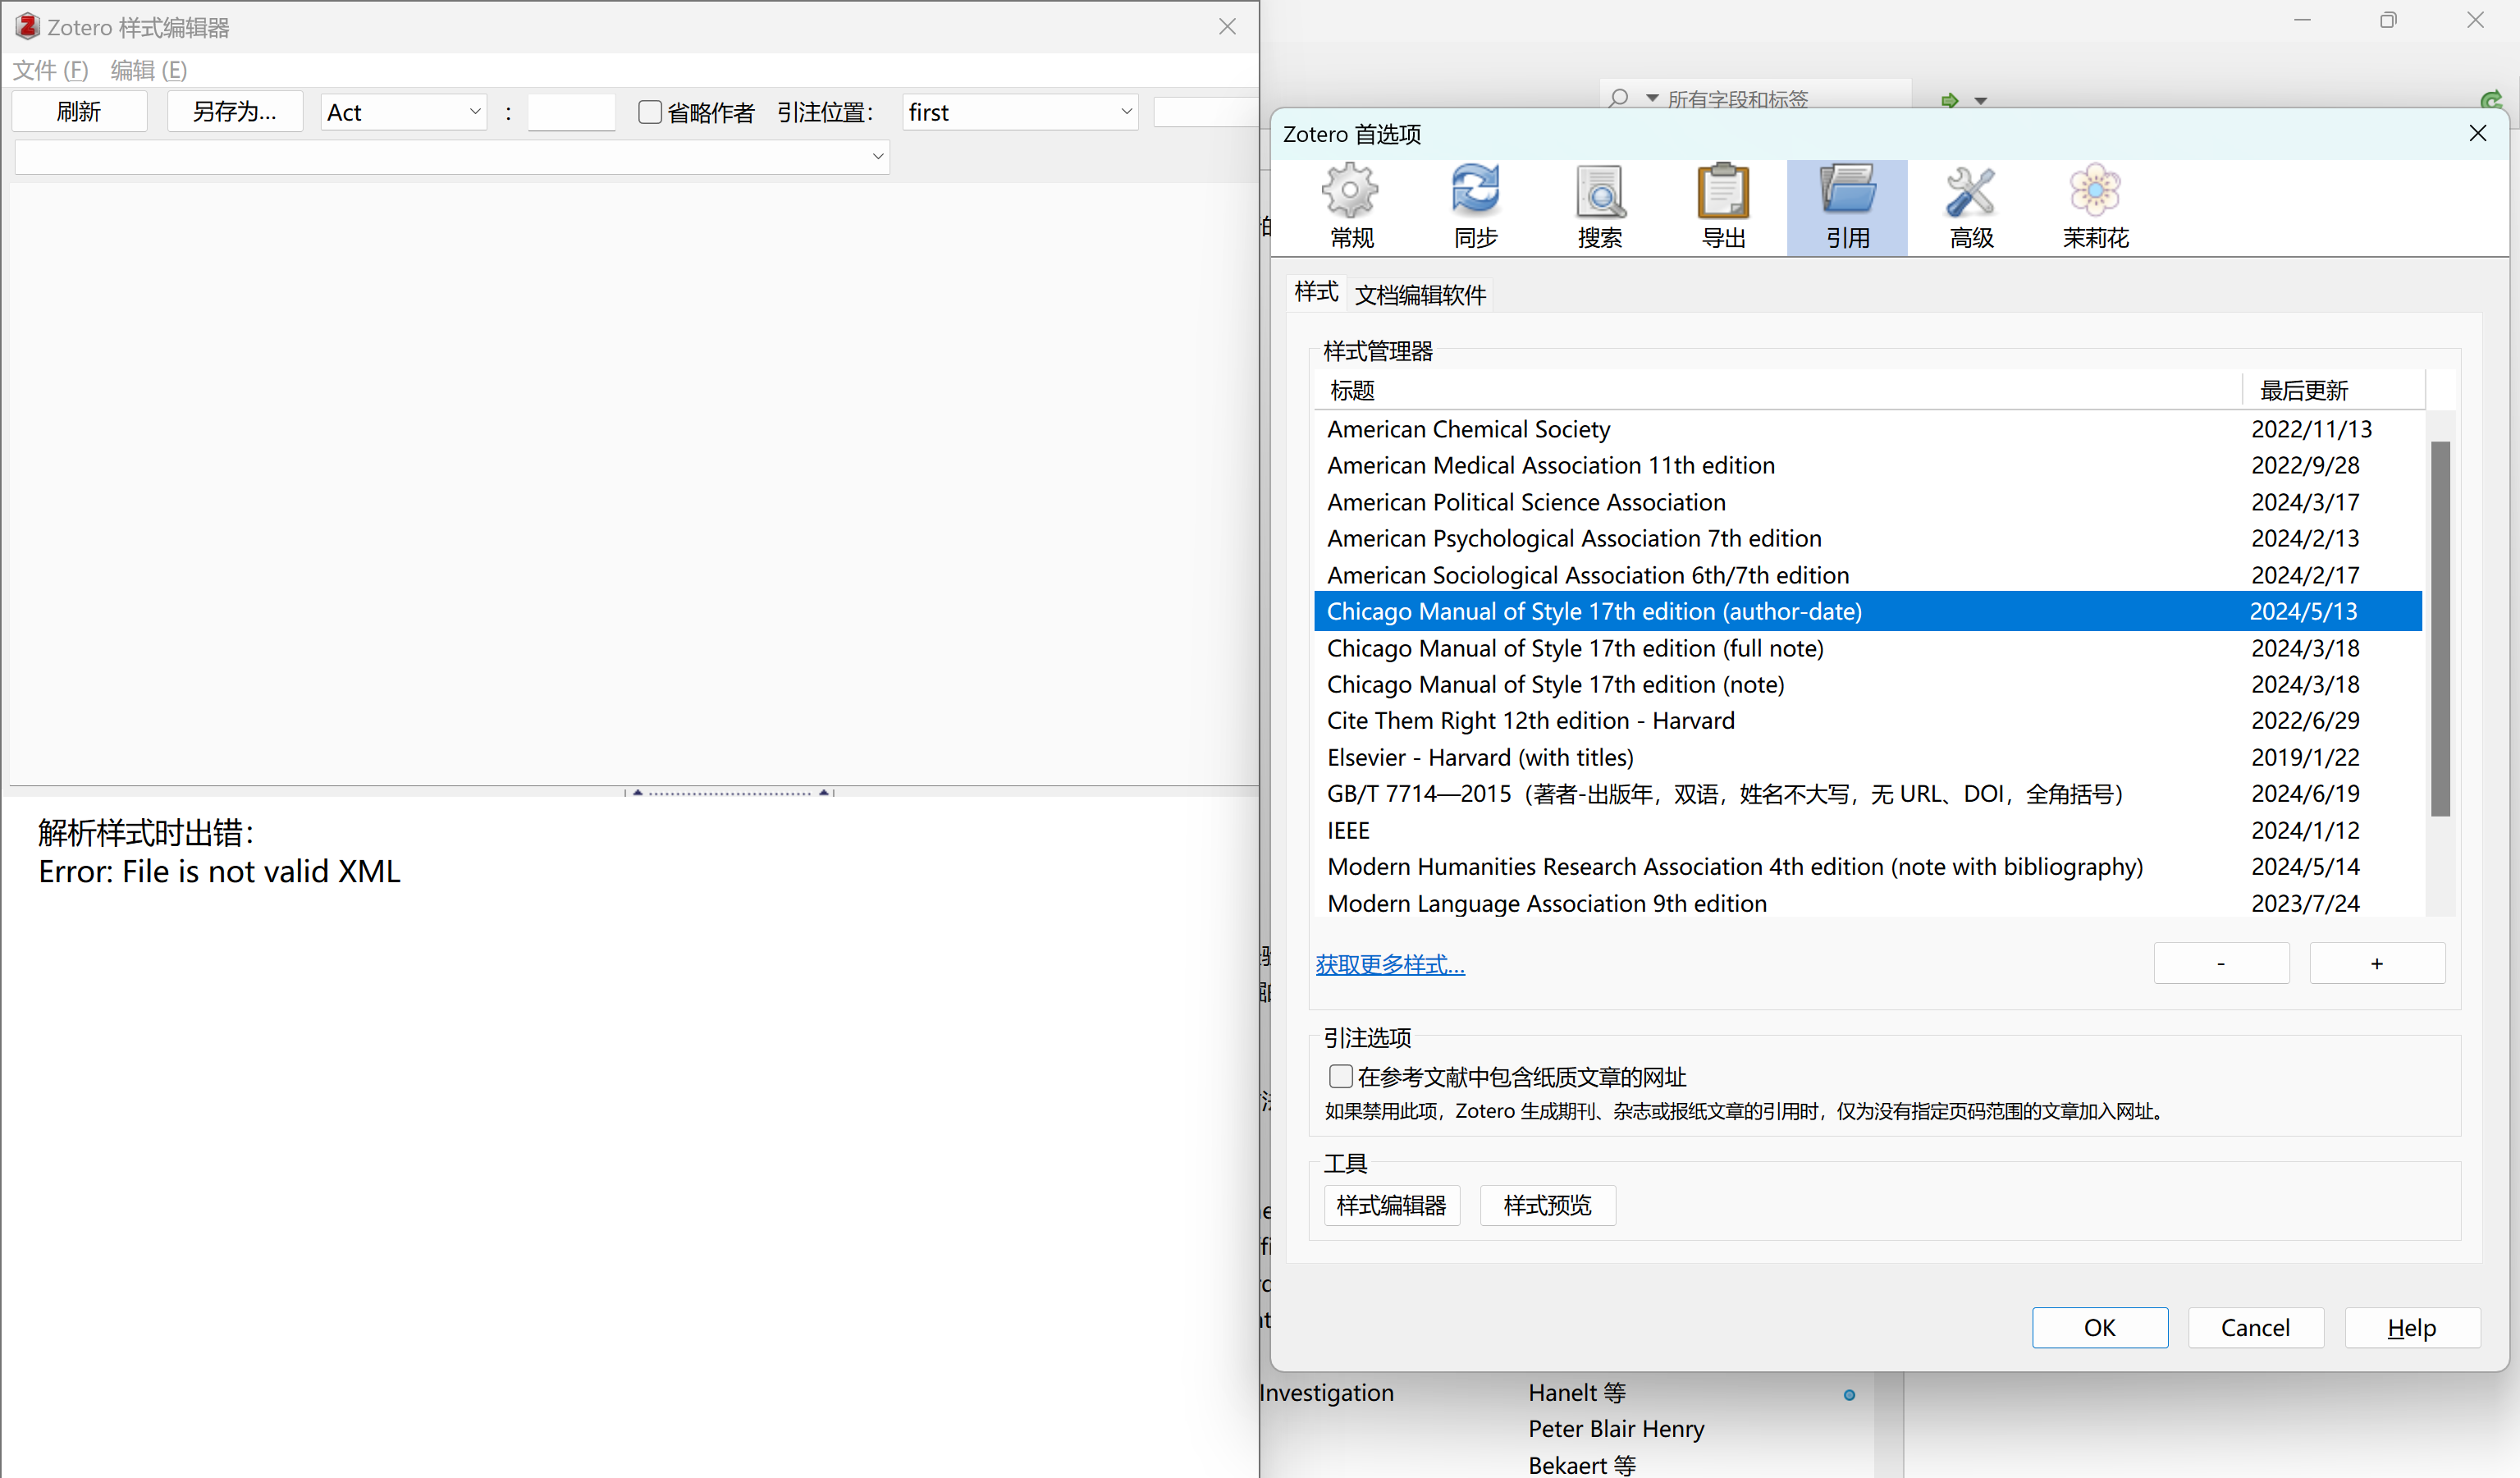Click the plus button to add style
2520x1478 pixels.
(x=2376, y=963)
